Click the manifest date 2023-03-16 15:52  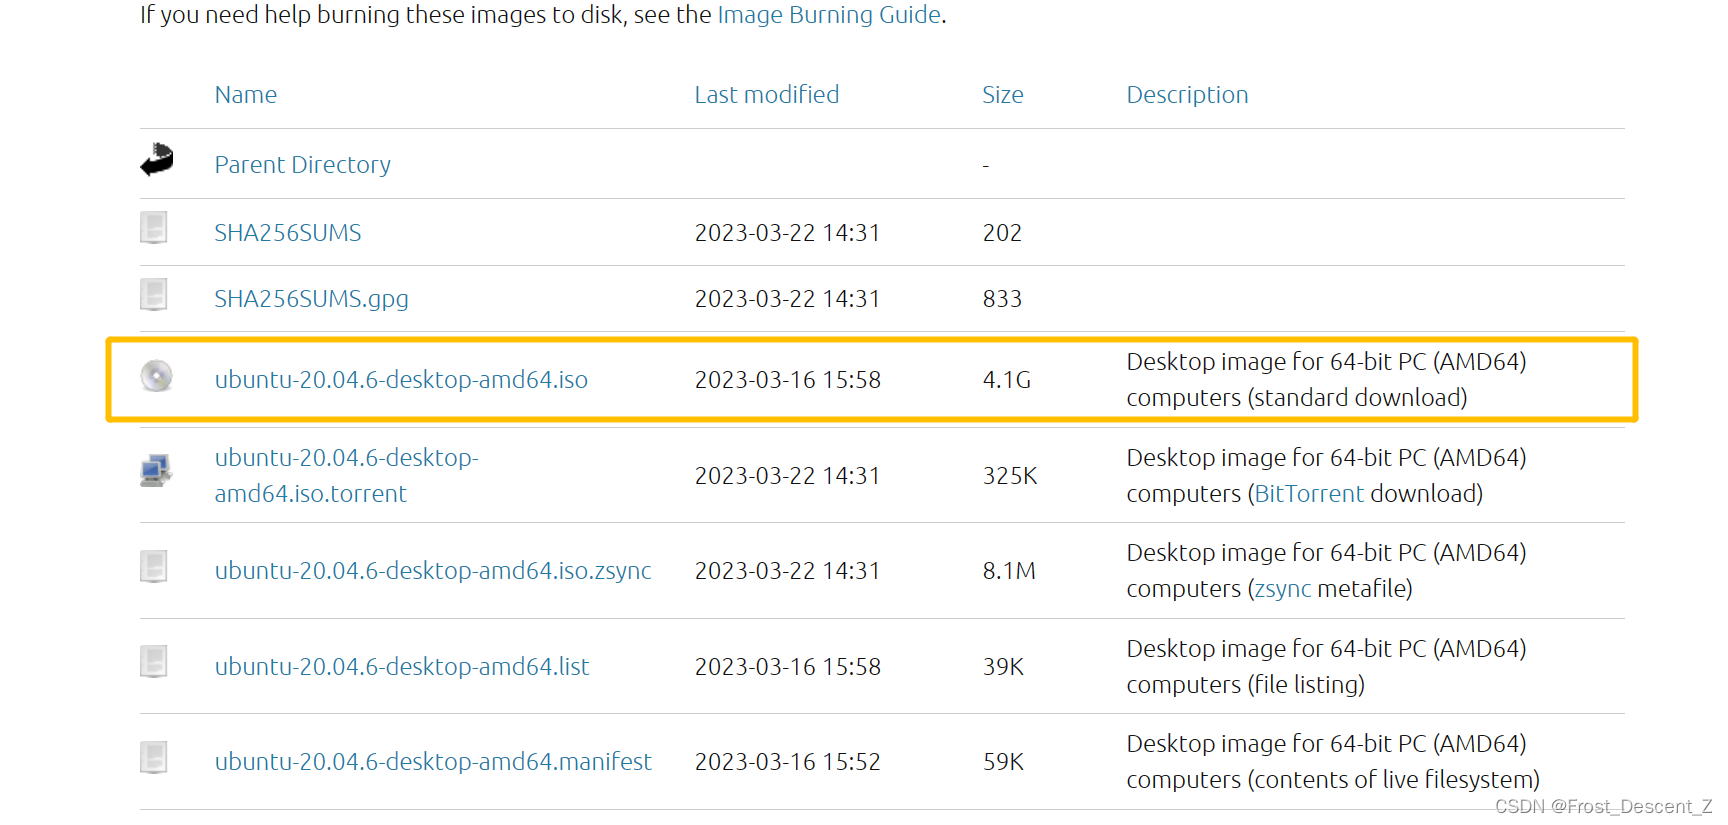click(x=788, y=762)
